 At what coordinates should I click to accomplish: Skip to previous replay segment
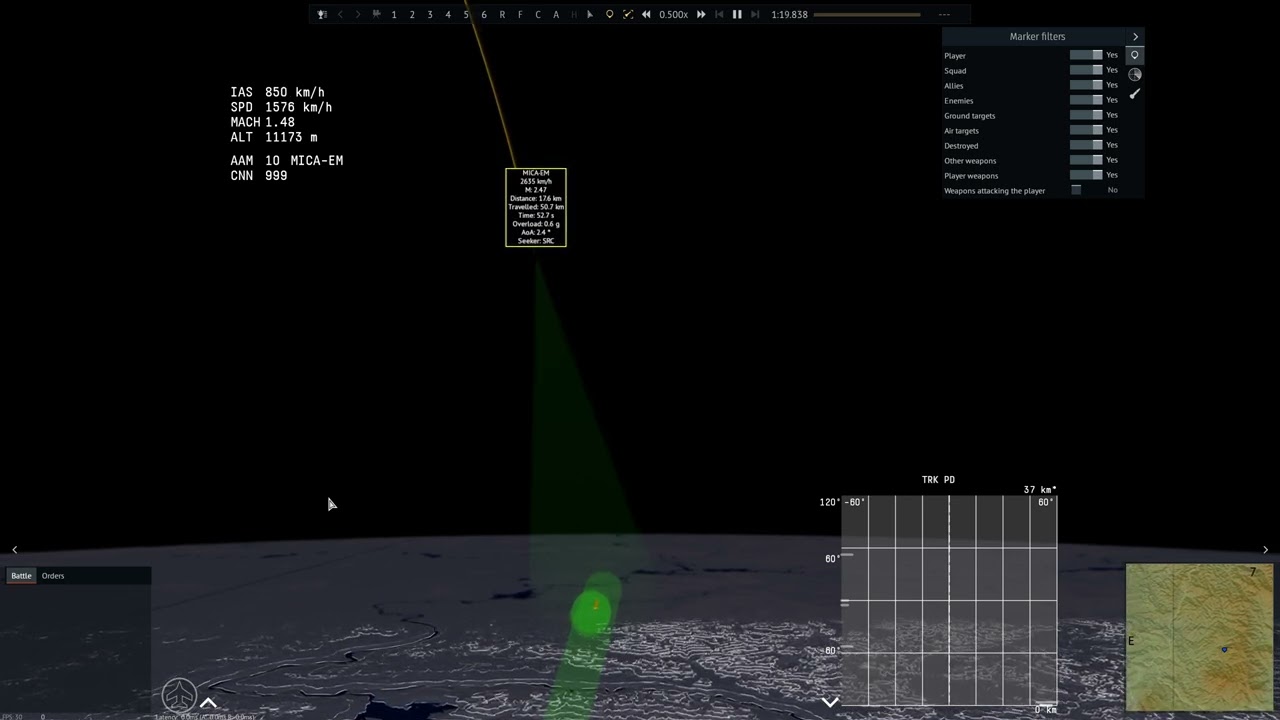719,14
